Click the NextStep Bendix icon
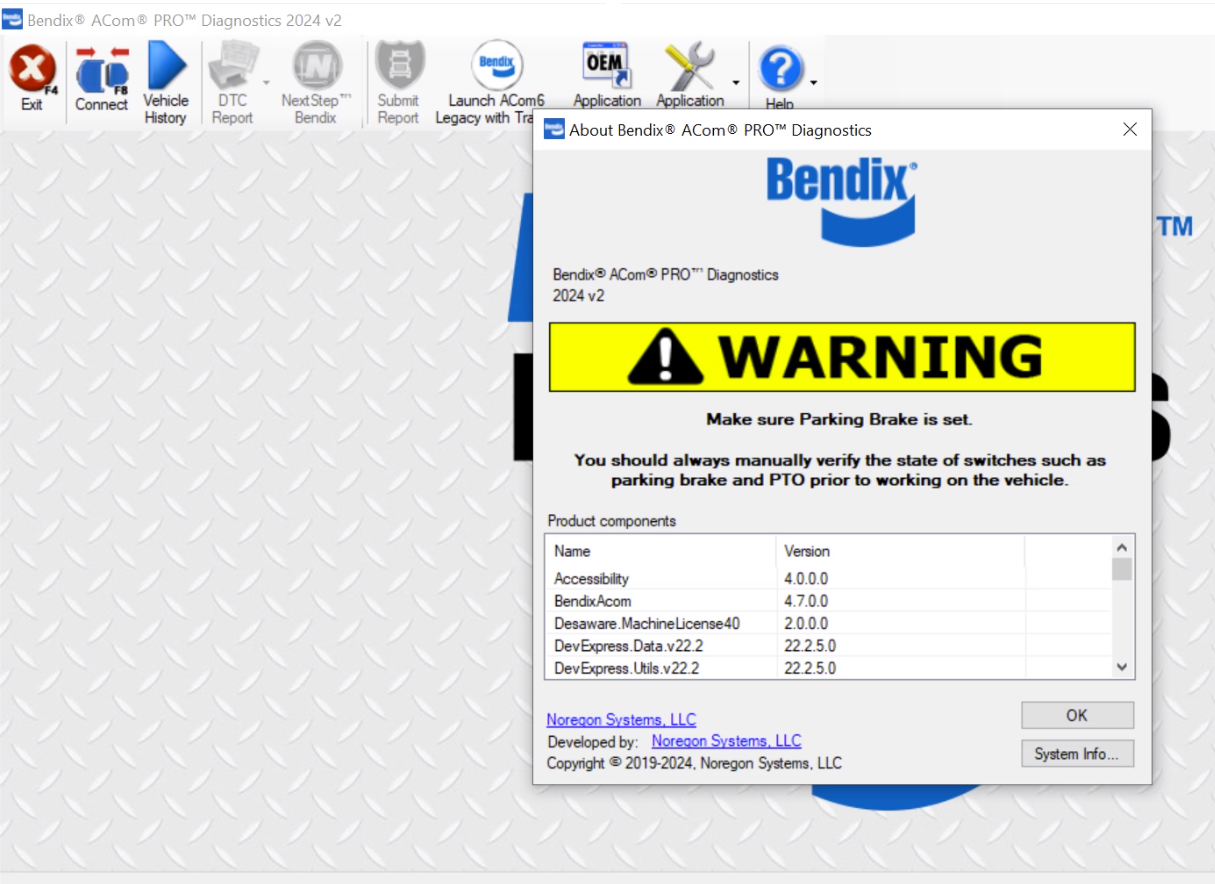1215x884 pixels. pos(316,67)
